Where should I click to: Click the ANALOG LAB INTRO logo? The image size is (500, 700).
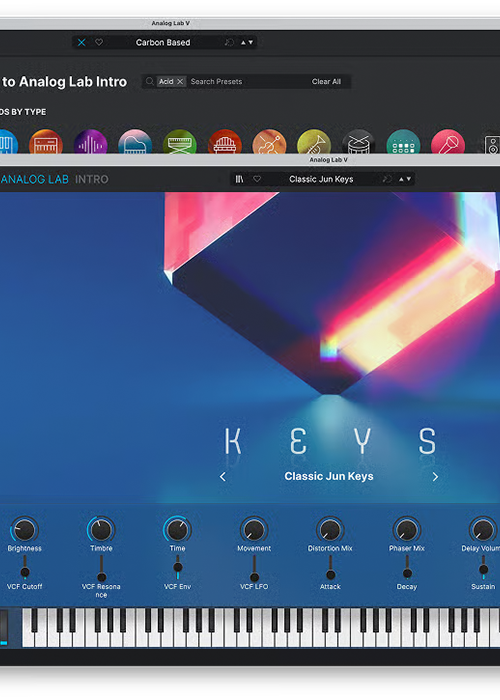coord(54,179)
